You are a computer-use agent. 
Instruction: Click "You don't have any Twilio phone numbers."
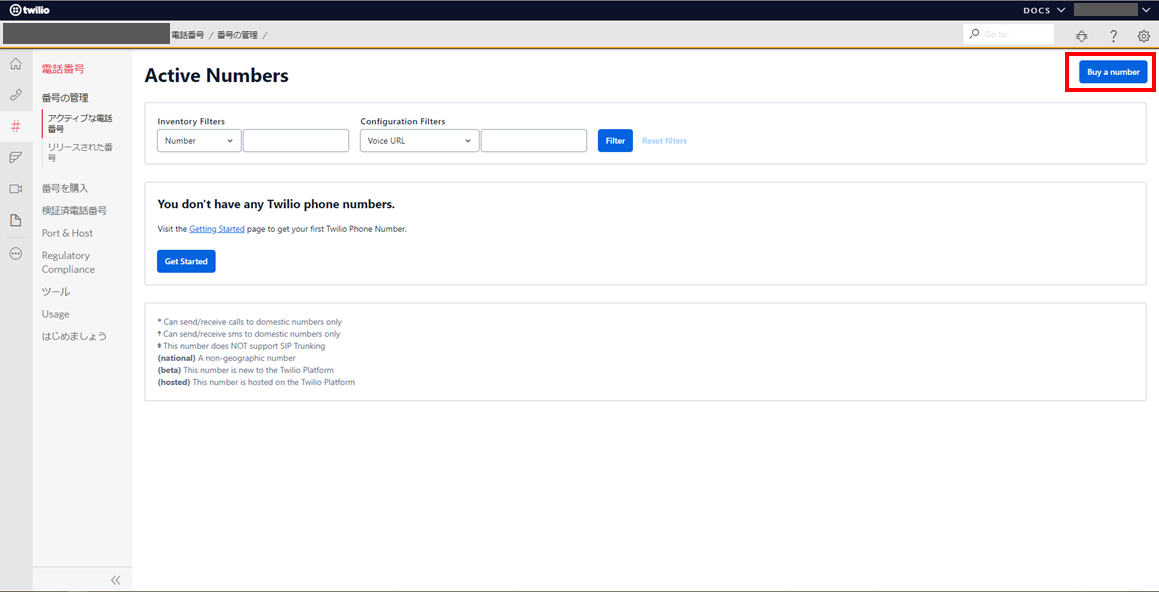coord(276,203)
